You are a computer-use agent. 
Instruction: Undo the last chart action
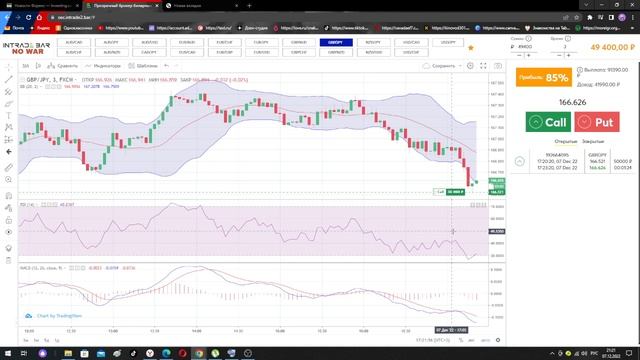click(x=167, y=66)
